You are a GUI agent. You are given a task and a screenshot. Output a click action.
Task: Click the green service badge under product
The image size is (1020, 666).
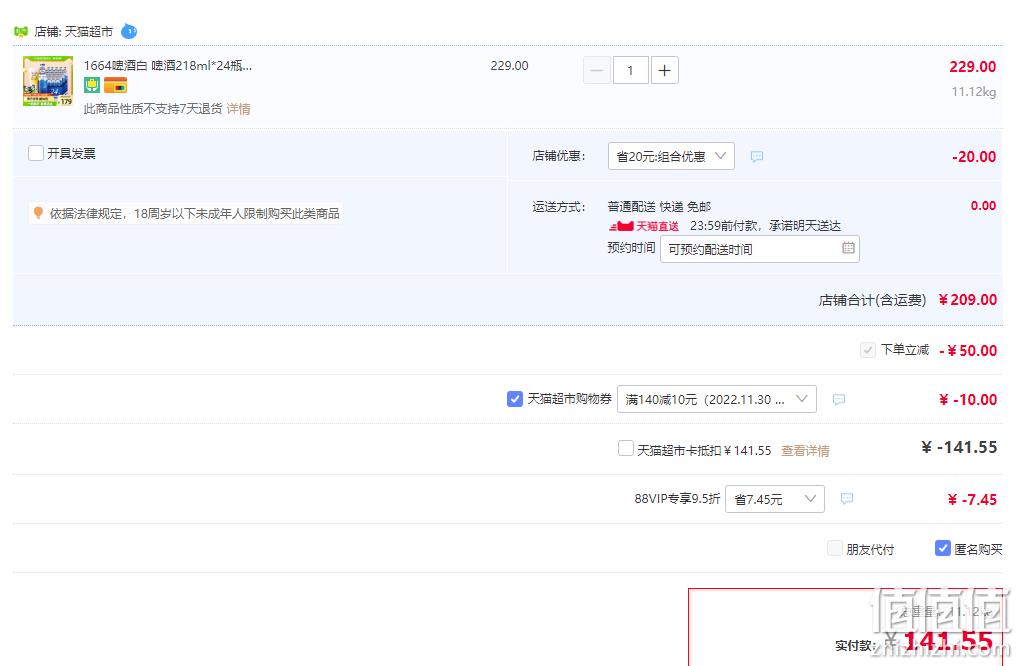[92, 85]
